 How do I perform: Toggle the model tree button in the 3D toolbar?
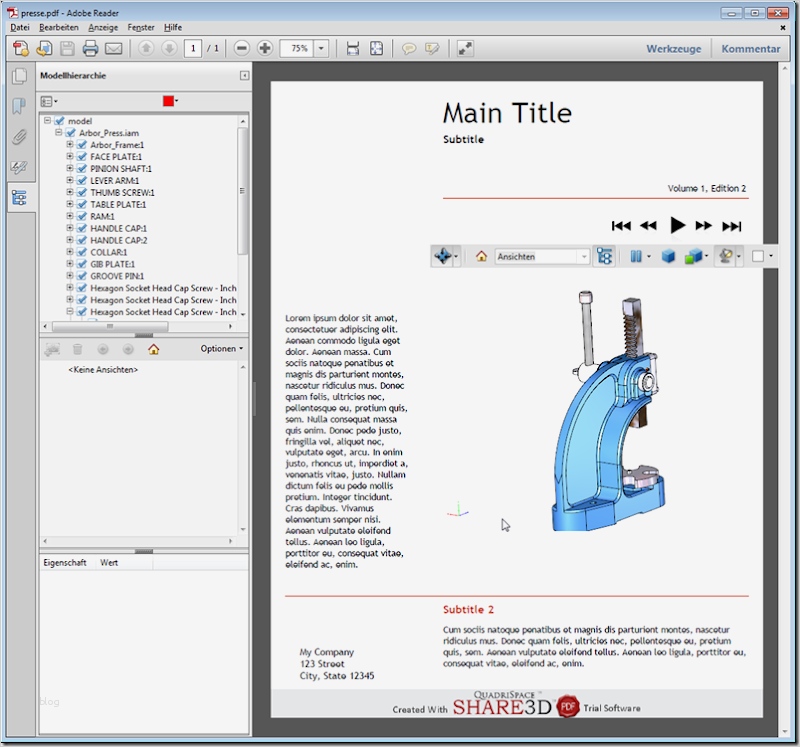click(604, 257)
